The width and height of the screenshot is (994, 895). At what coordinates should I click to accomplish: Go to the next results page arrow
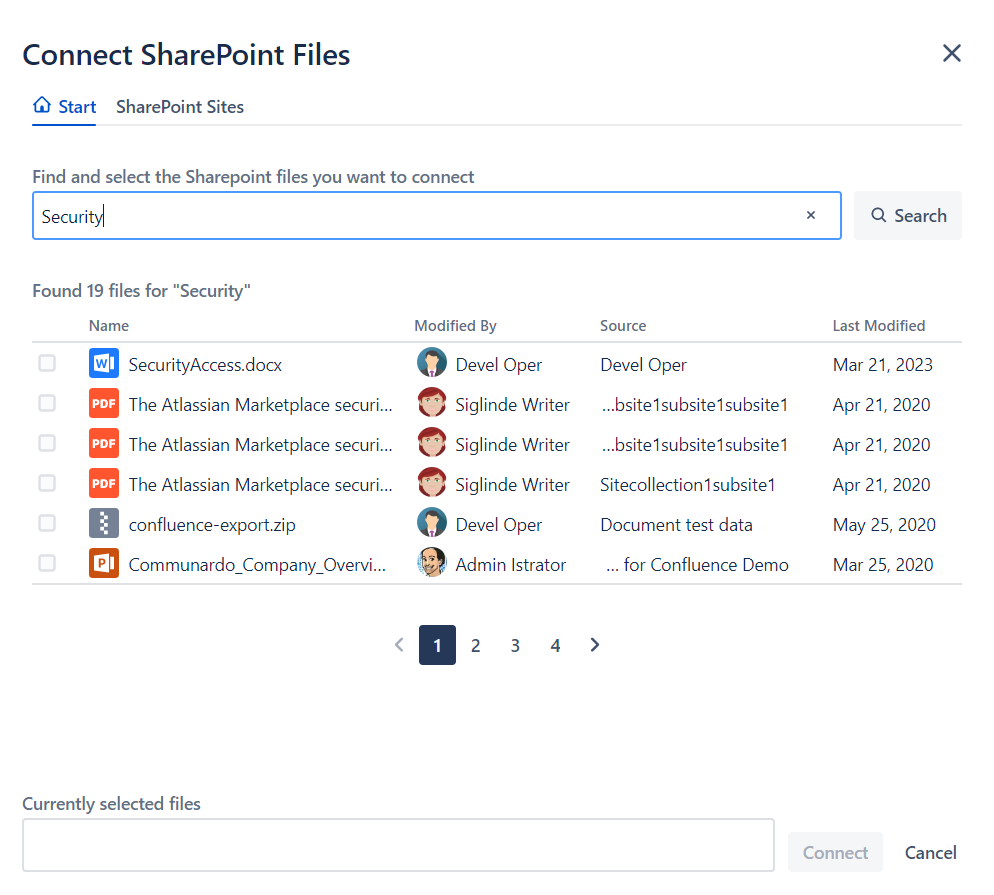[595, 645]
